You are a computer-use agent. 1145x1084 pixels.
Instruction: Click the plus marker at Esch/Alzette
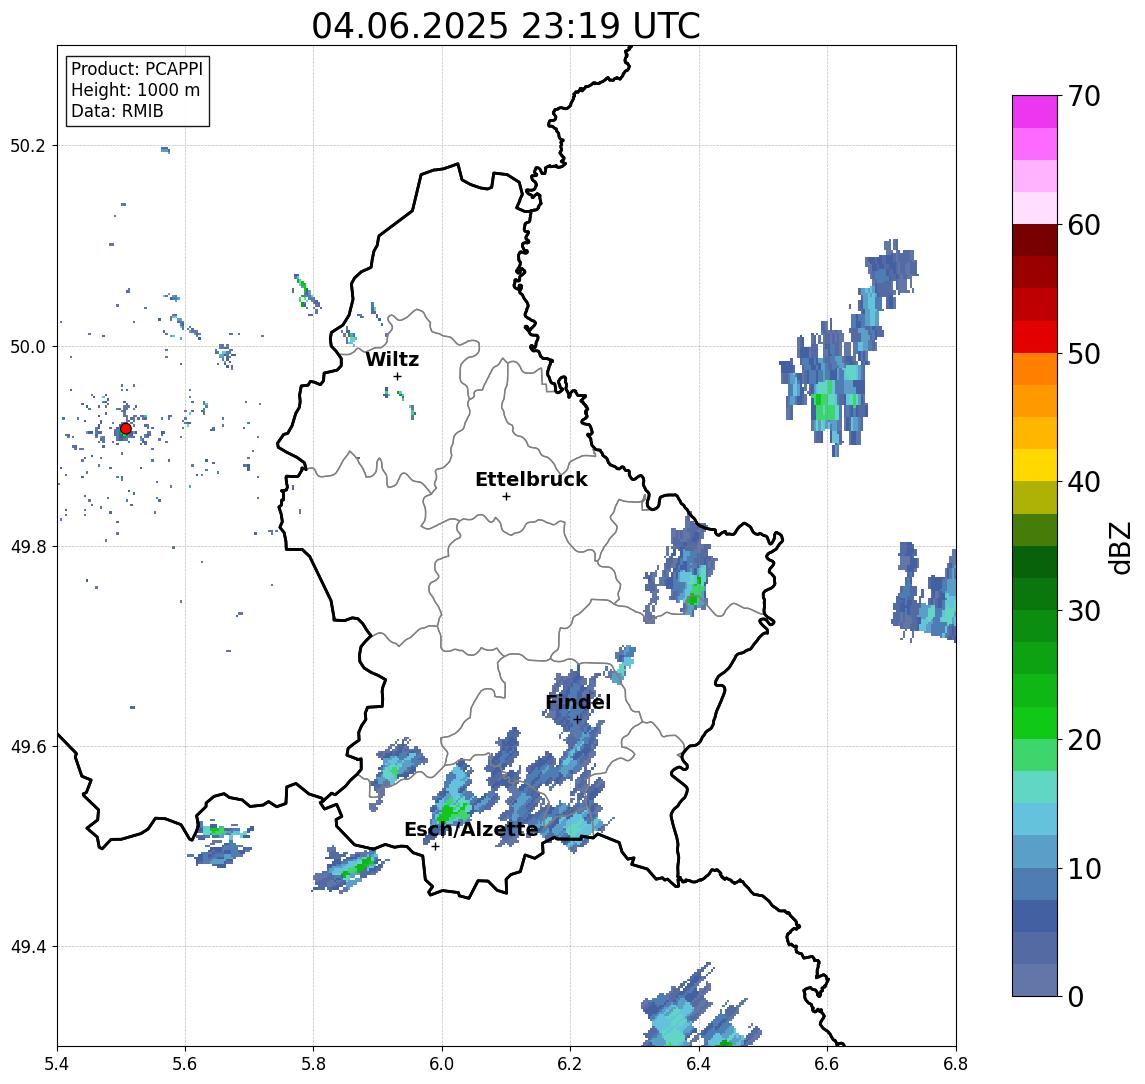[435, 847]
